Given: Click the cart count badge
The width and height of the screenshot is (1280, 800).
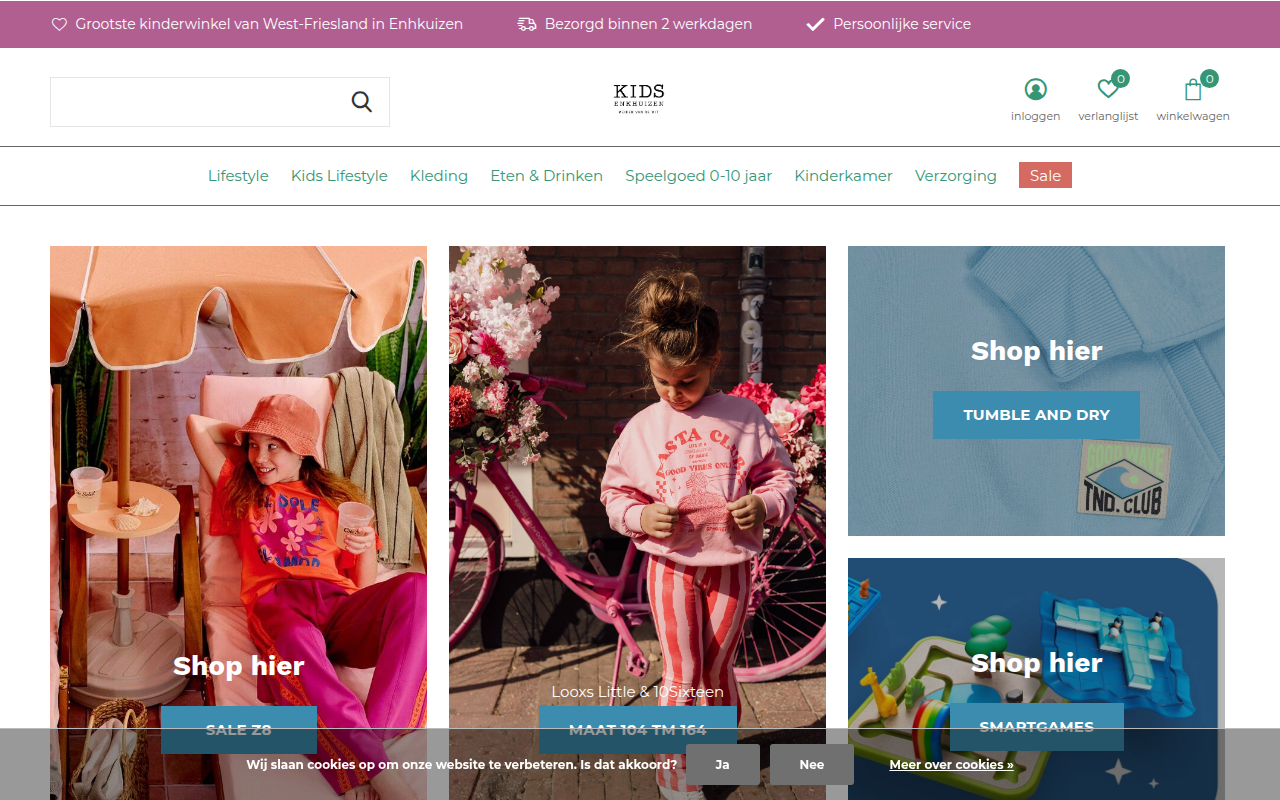Looking at the screenshot, I should [1209, 78].
